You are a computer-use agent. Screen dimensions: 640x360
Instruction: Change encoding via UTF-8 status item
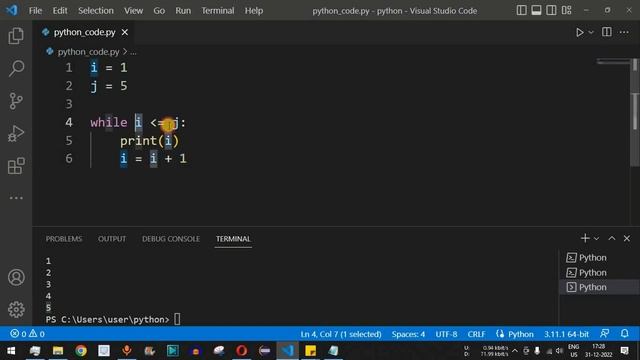[446, 334]
